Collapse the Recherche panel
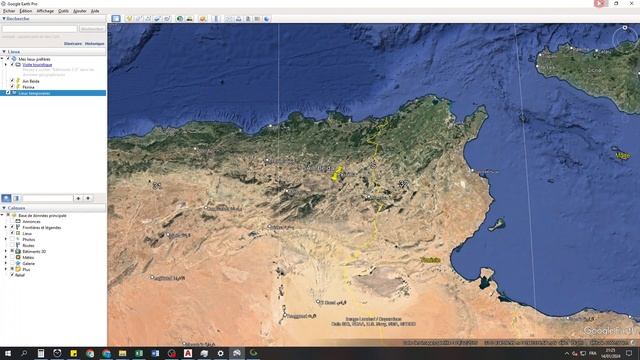Image resolution: width=640 pixels, height=360 pixels. 4,19
